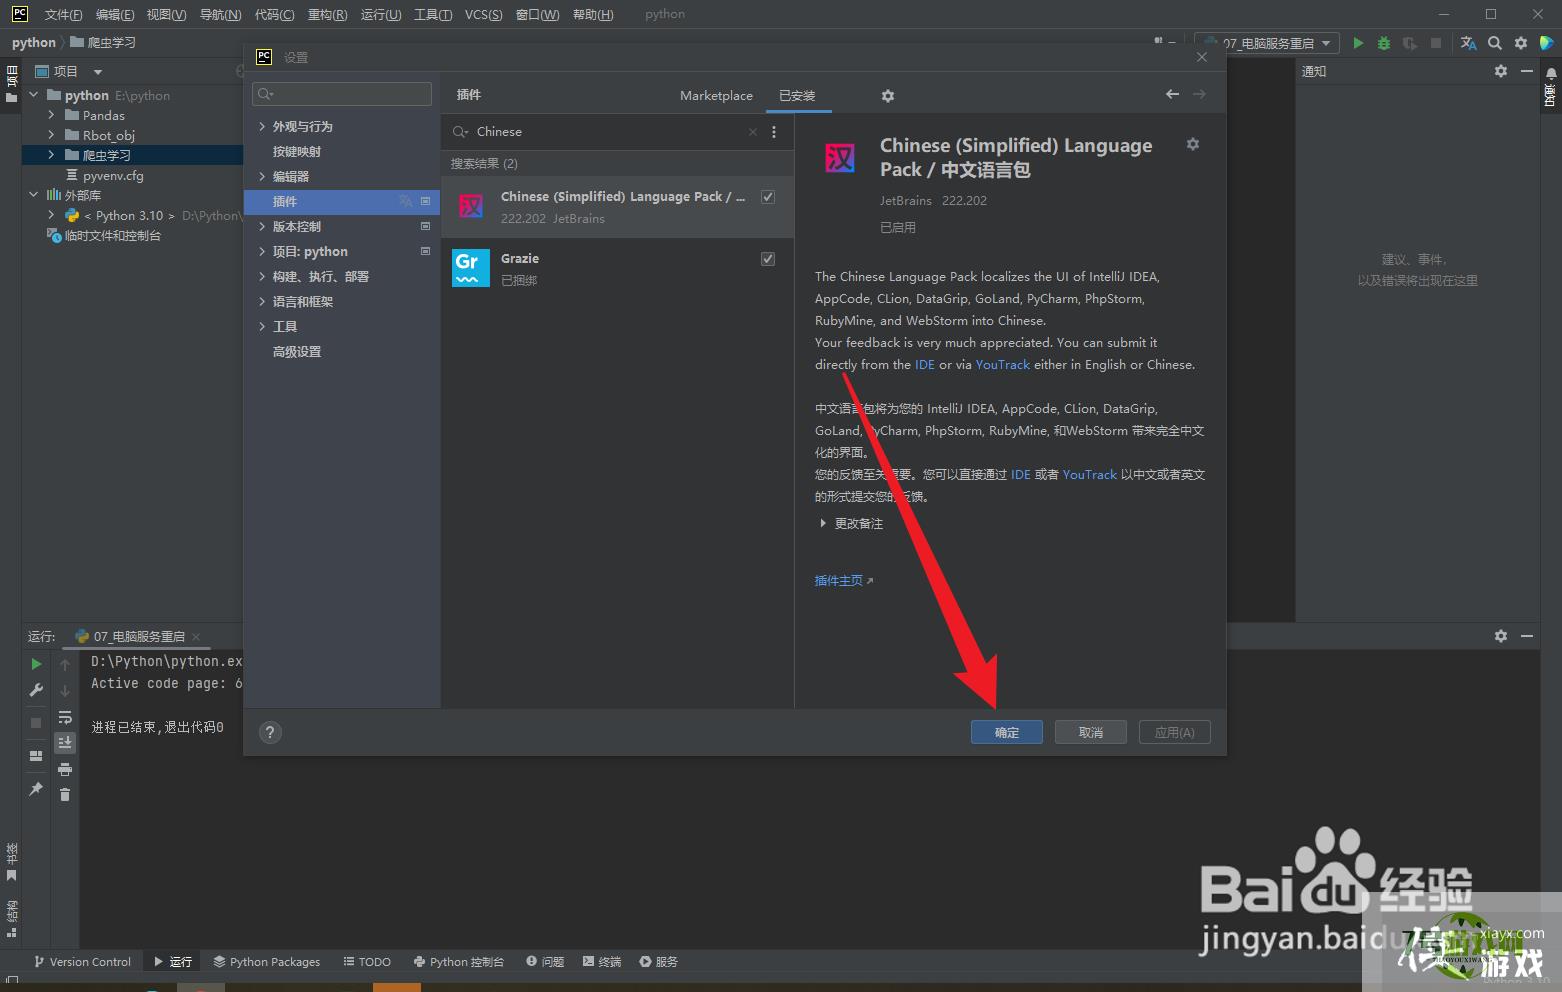Click the colorful Code With Me icon
The width and height of the screenshot is (1562, 992).
(1546, 43)
